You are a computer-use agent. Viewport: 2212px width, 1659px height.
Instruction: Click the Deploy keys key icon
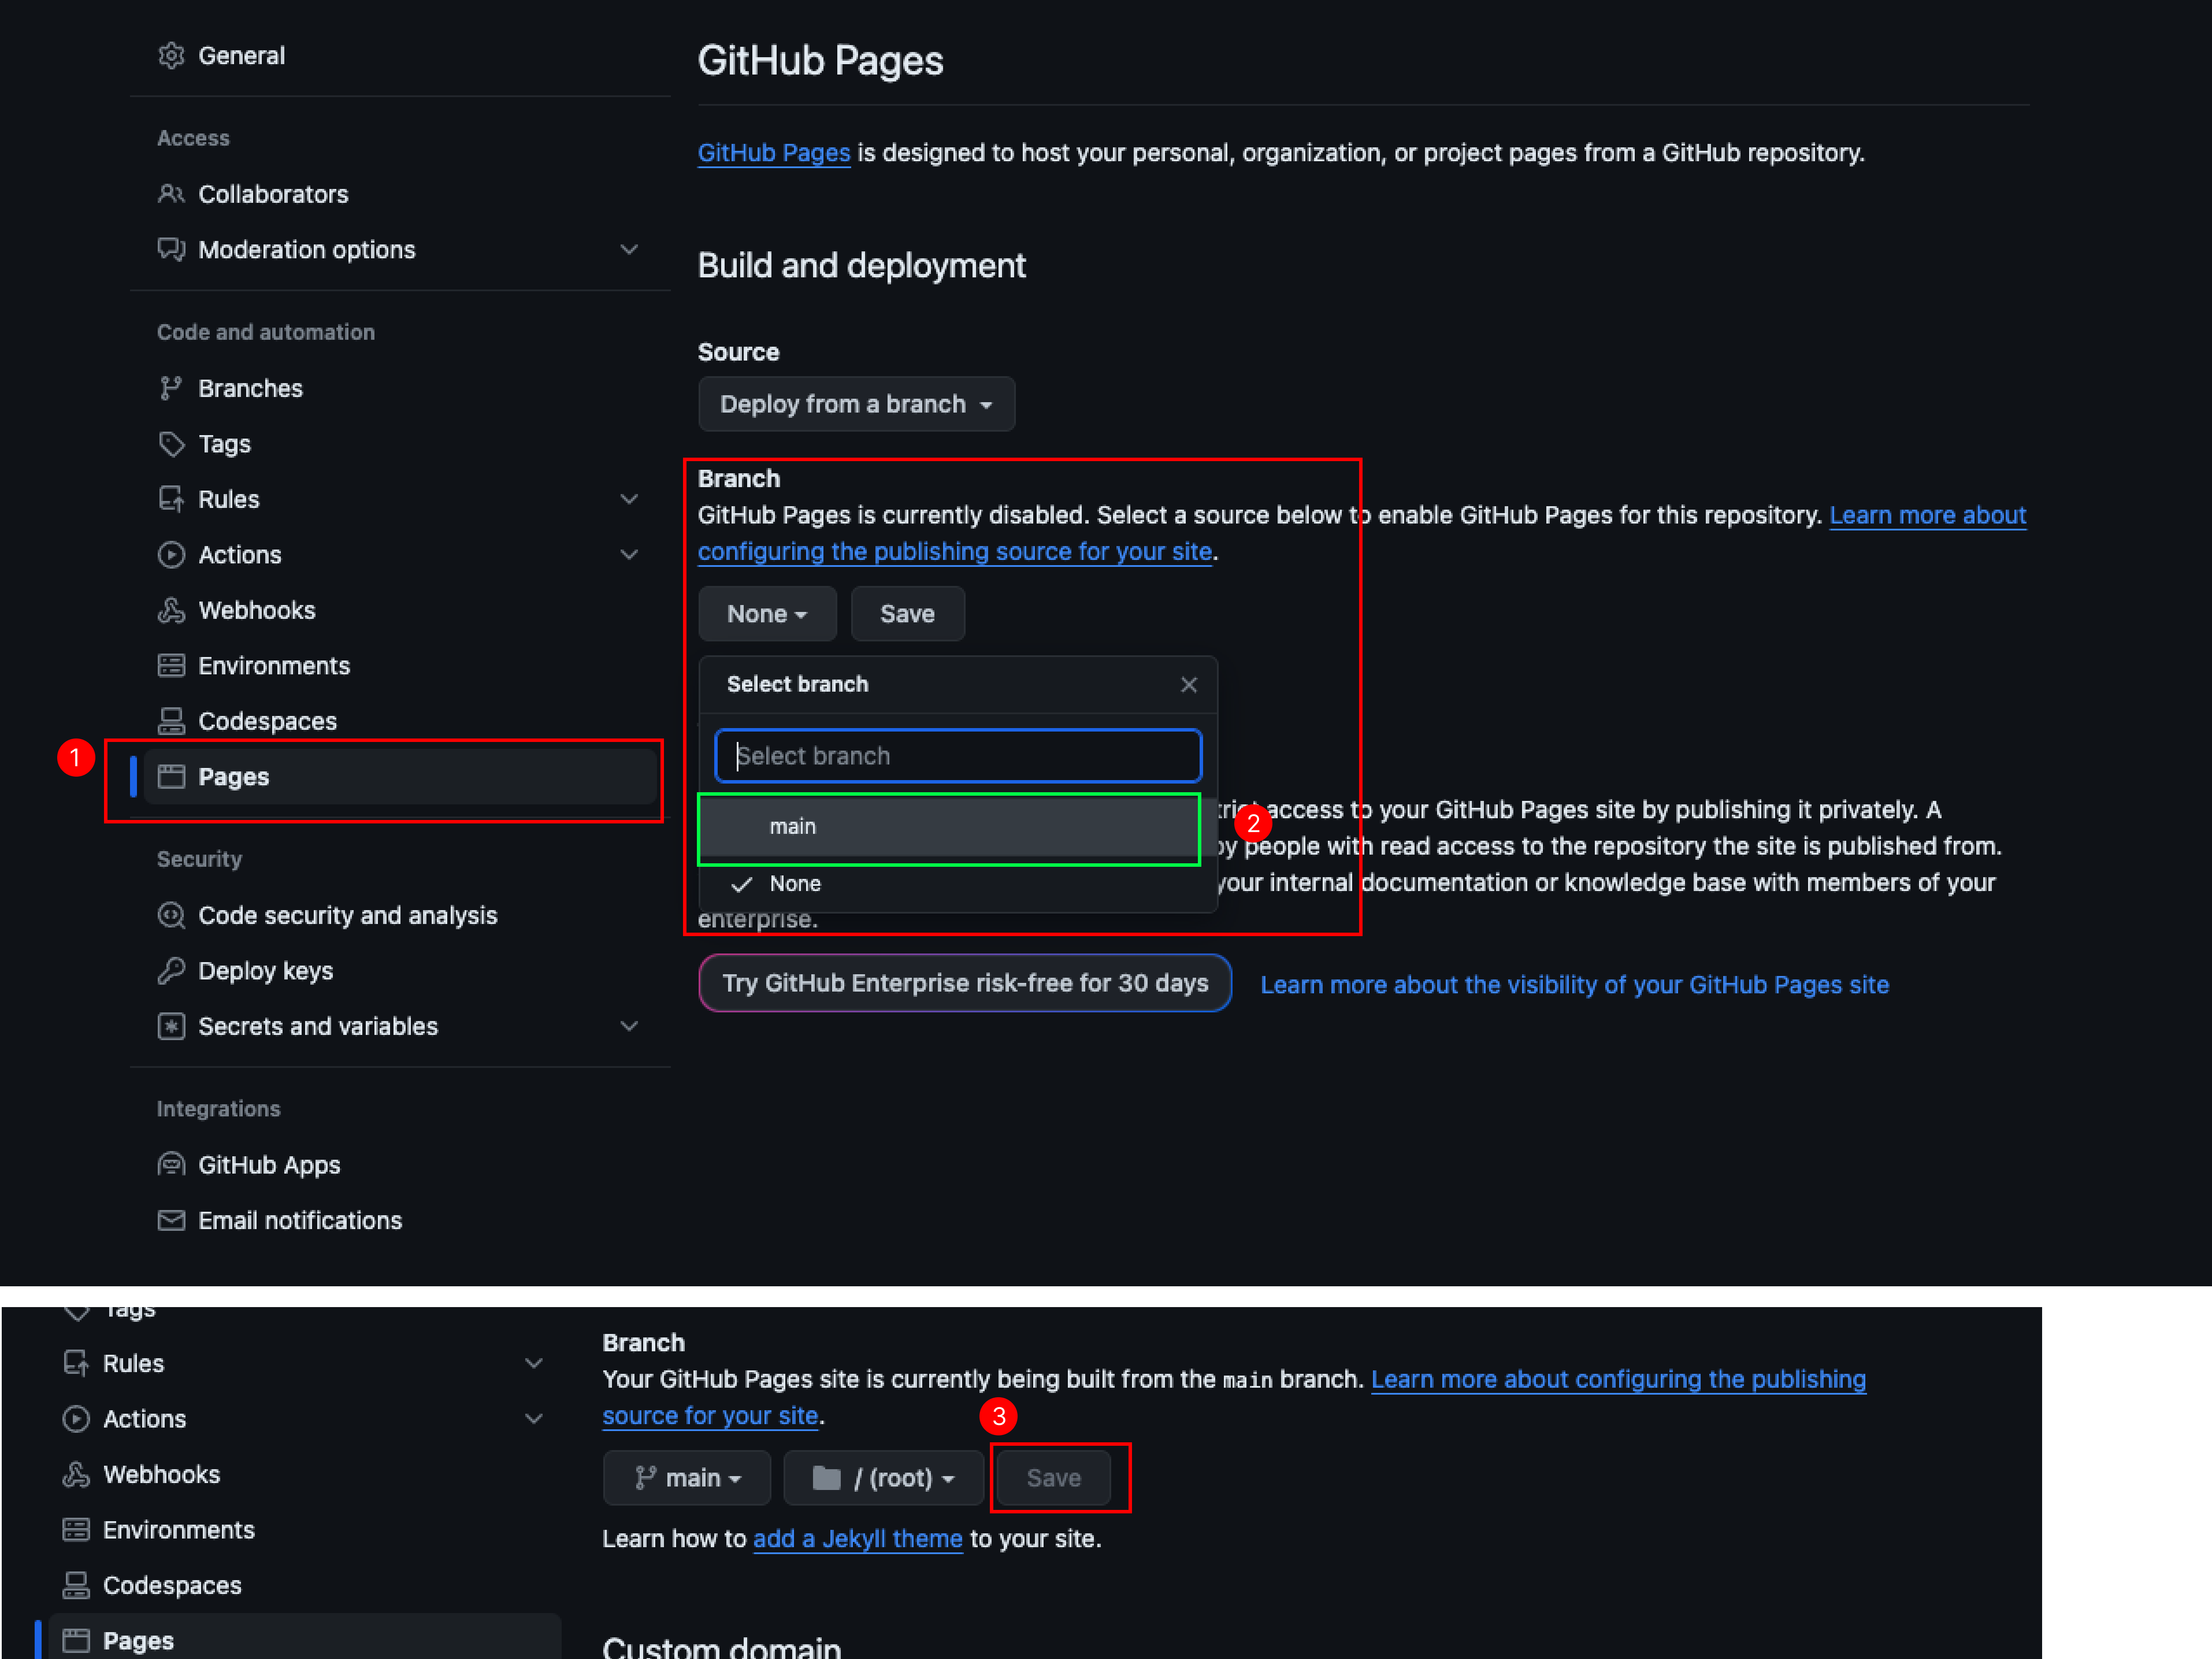tap(171, 971)
